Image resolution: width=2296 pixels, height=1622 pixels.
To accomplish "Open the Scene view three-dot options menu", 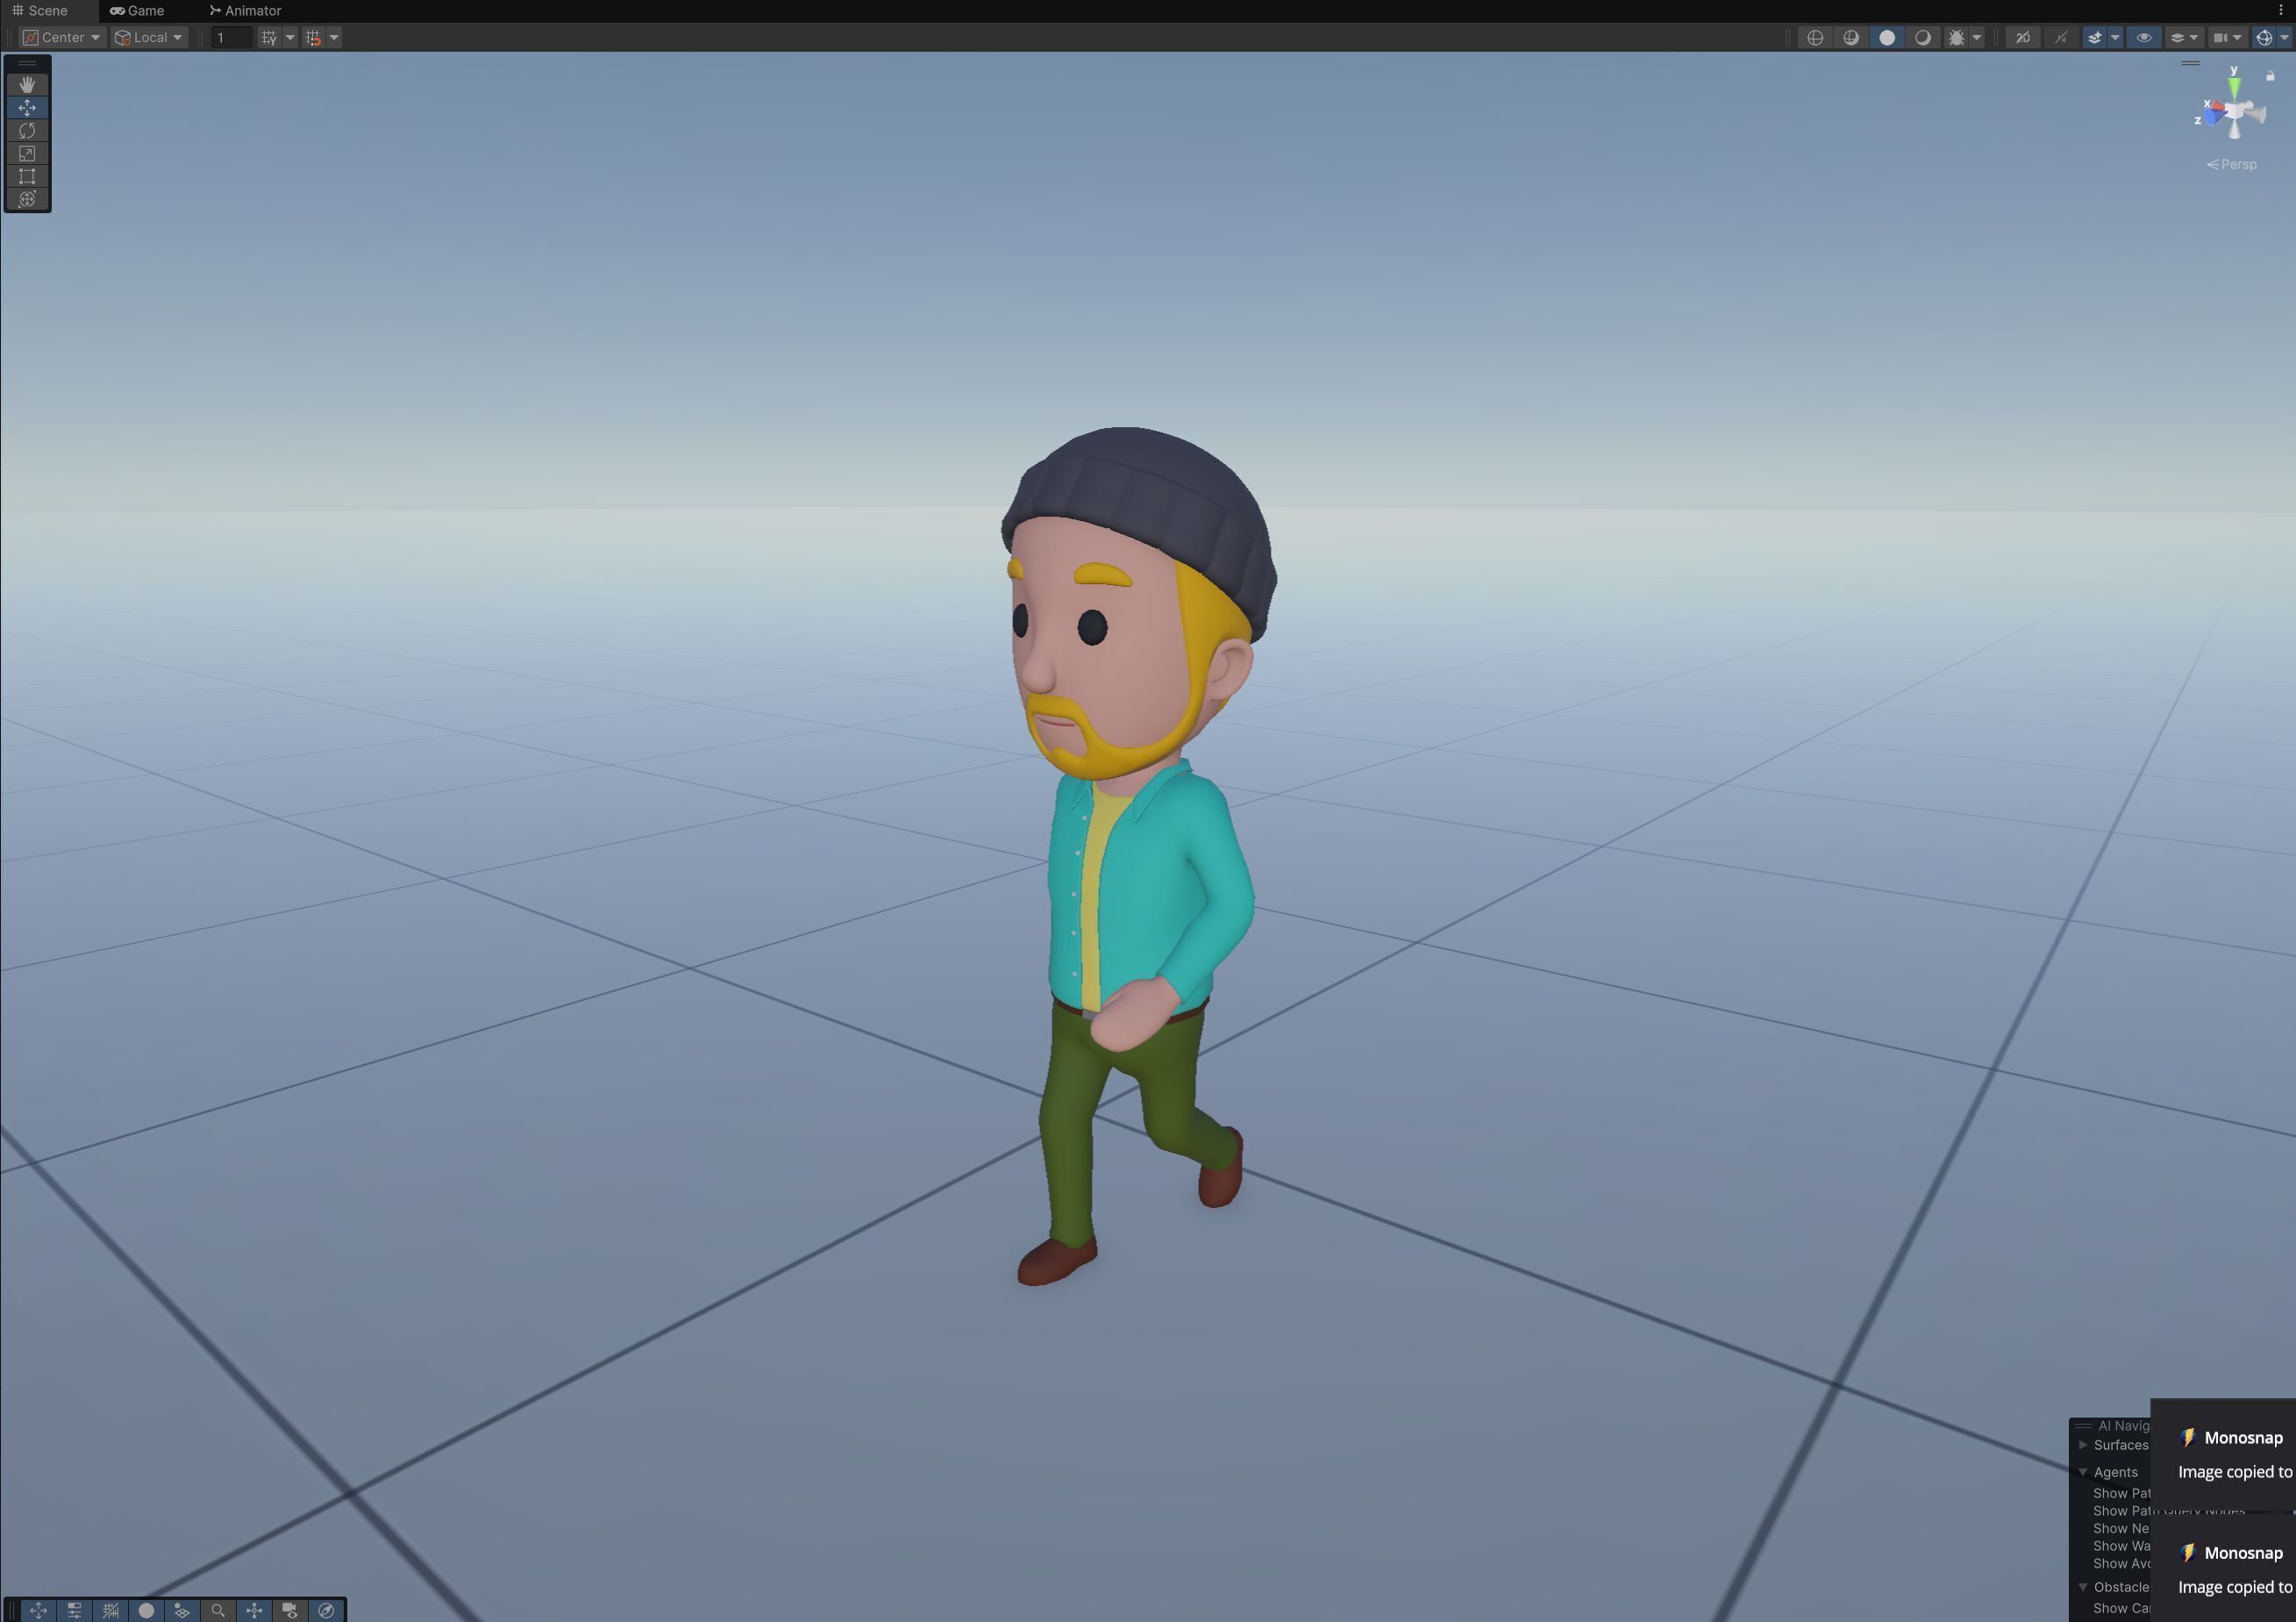I will point(2281,10).
